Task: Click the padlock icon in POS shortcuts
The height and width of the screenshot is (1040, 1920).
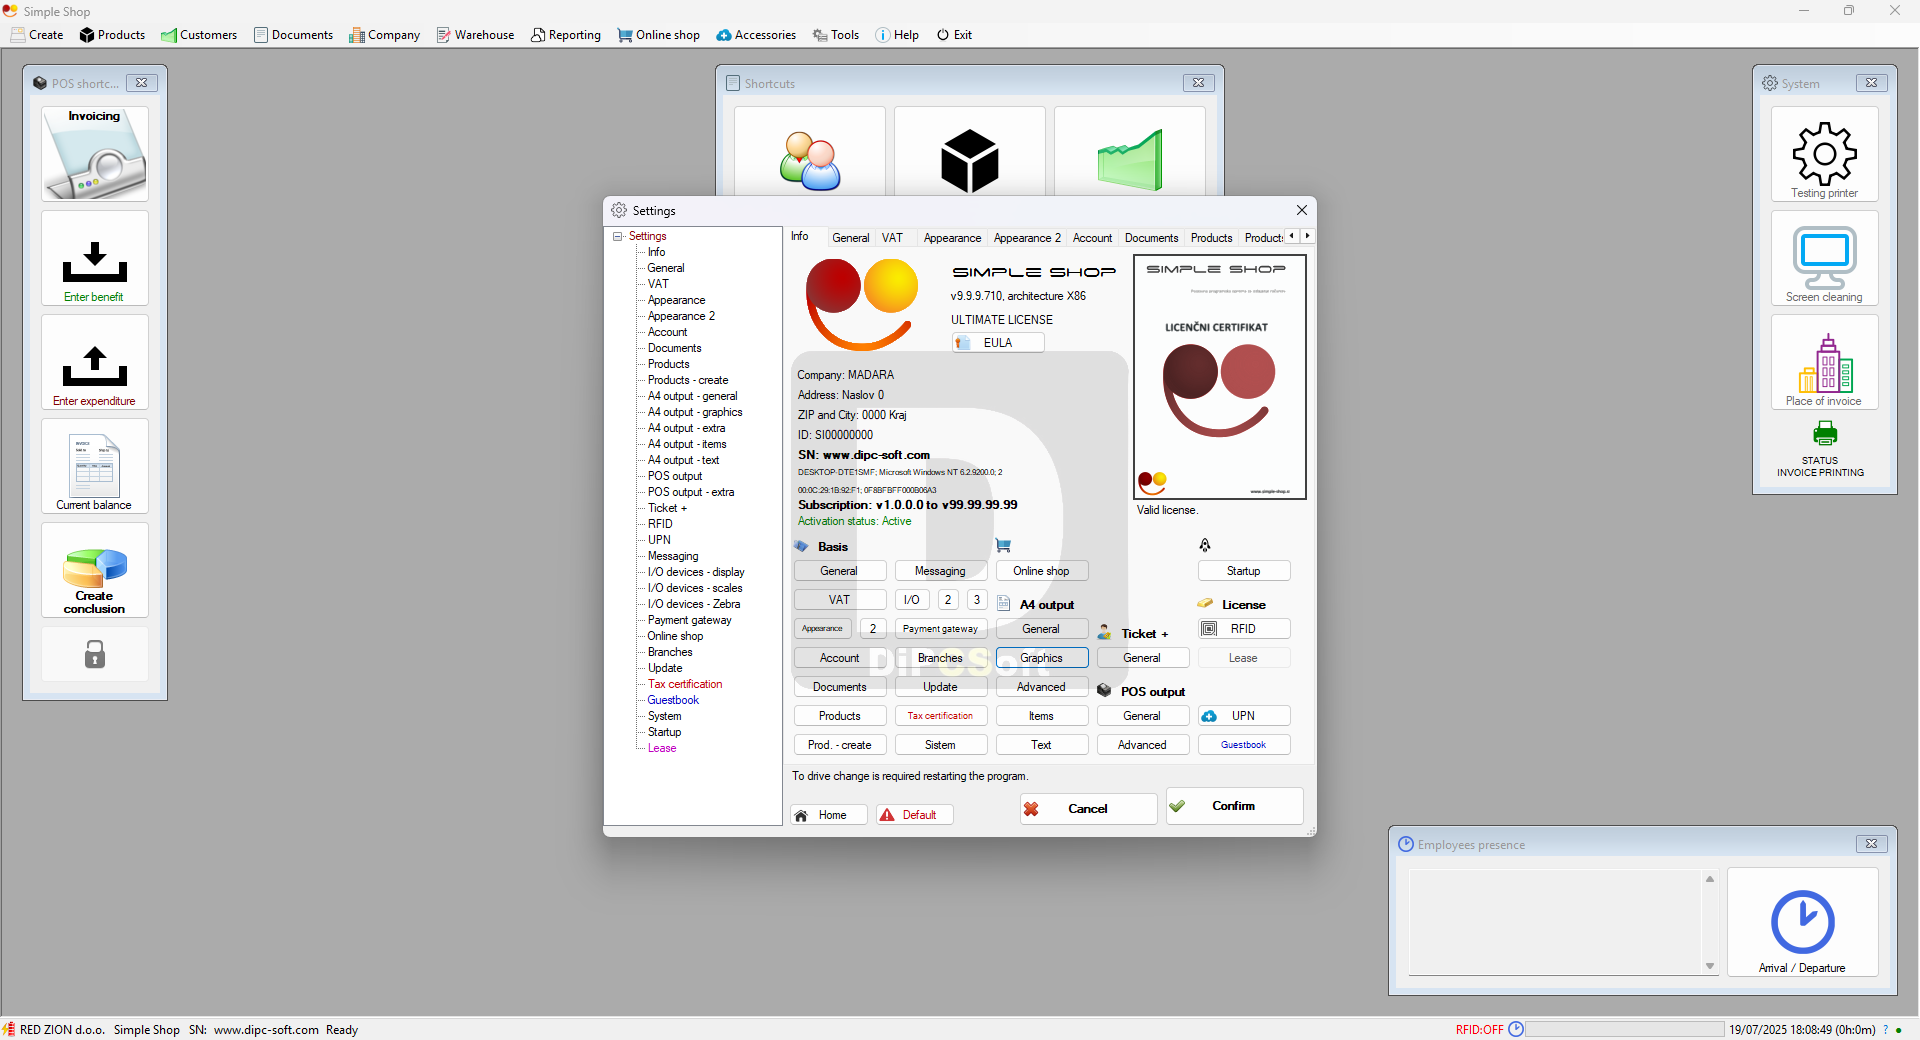Action: pos(95,655)
